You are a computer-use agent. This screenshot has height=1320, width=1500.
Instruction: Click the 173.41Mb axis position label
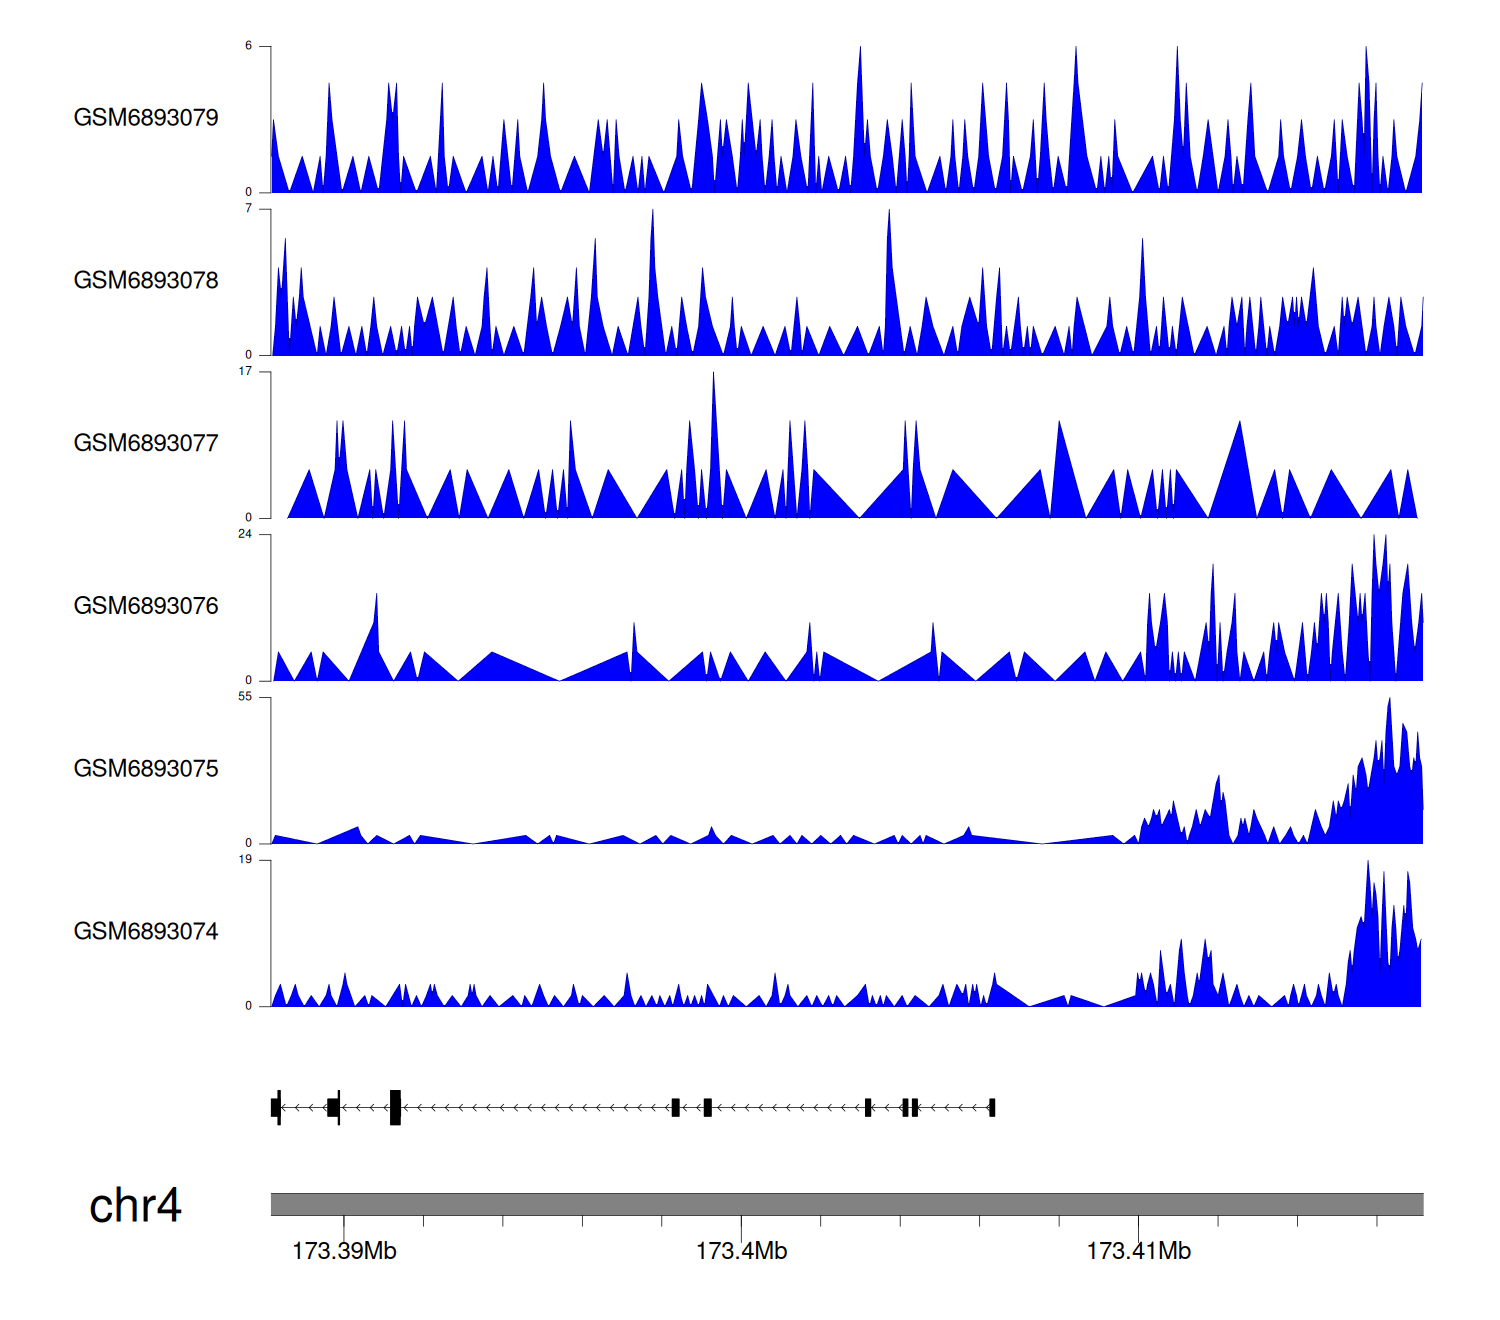(x=1138, y=1251)
